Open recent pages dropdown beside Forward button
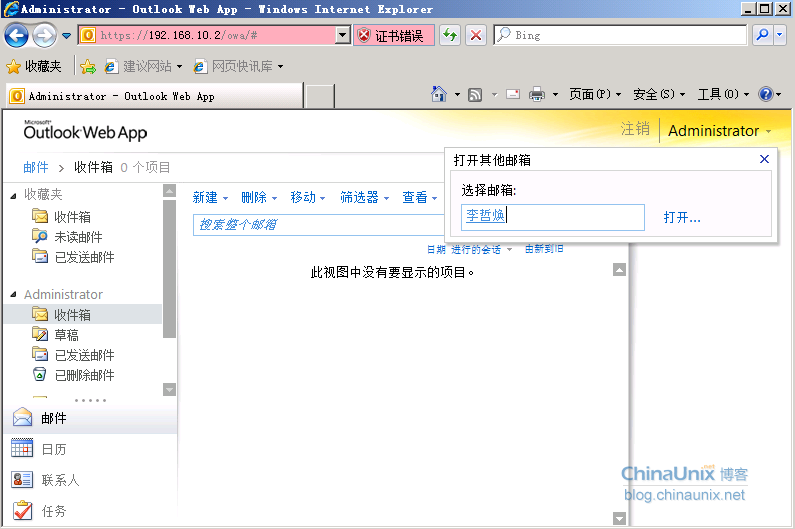The height and width of the screenshot is (529, 795). 66,36
